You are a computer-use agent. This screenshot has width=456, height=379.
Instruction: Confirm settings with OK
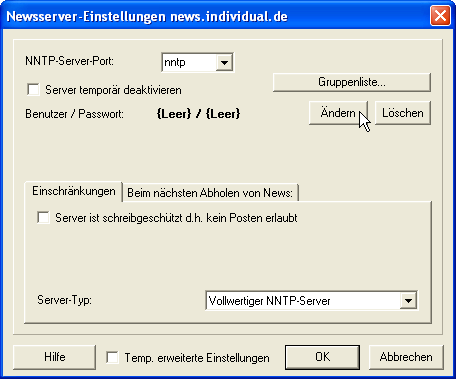322,357
